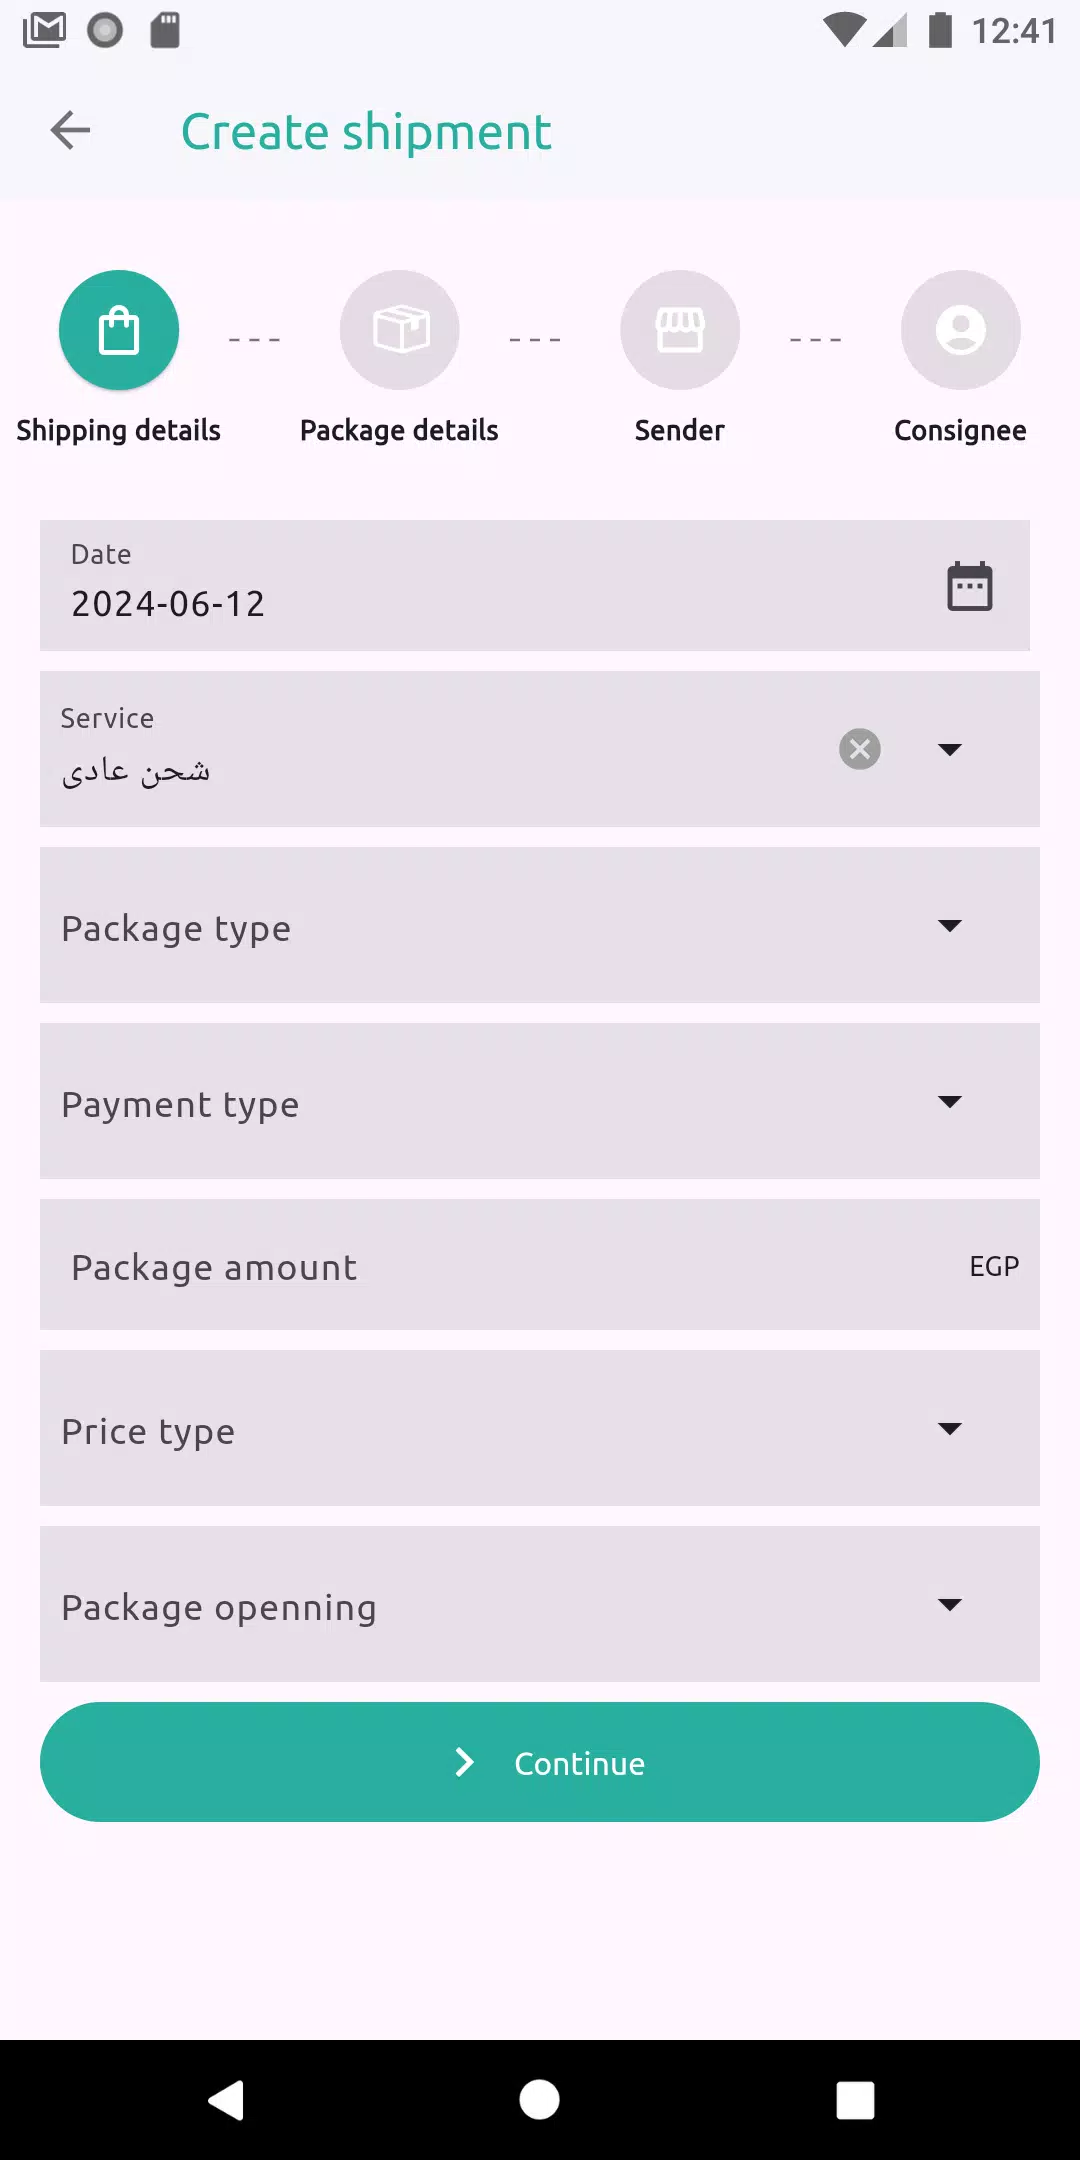The height and width of the screenshot is (2160, 1080).
Task: Open the Payment type dropdown
Action: [x=540, y=1101]
